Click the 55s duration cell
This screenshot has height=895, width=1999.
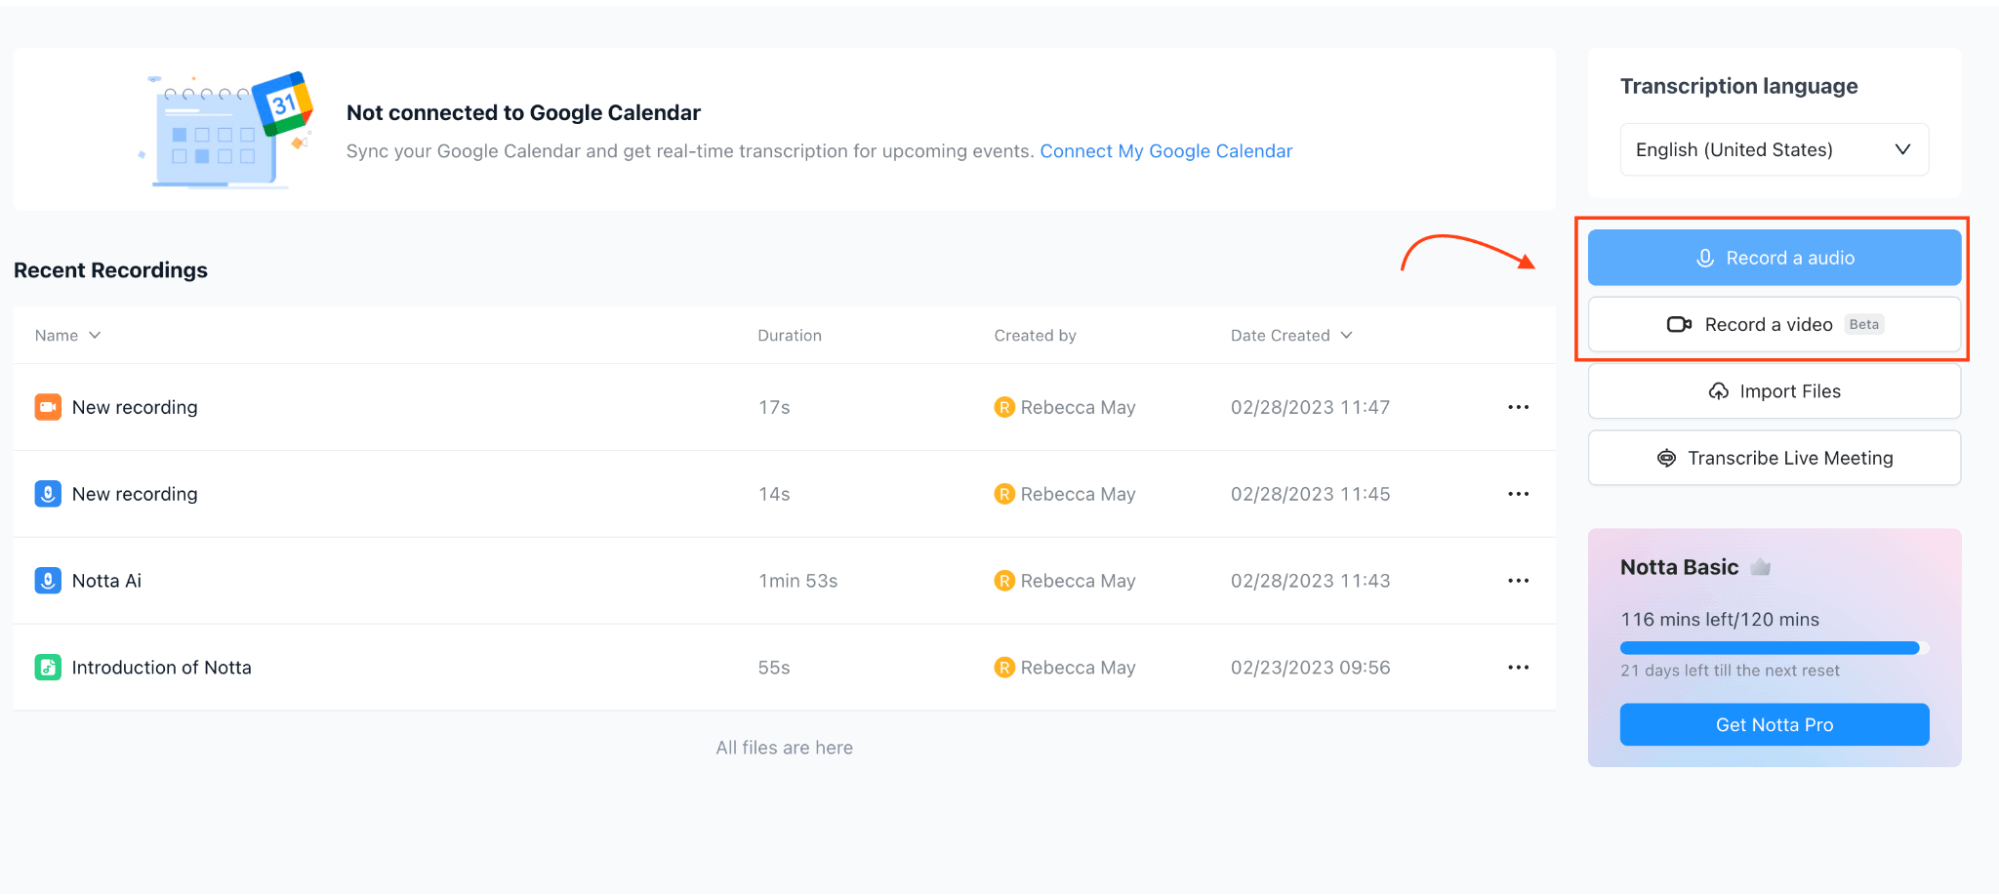[774, 667]
